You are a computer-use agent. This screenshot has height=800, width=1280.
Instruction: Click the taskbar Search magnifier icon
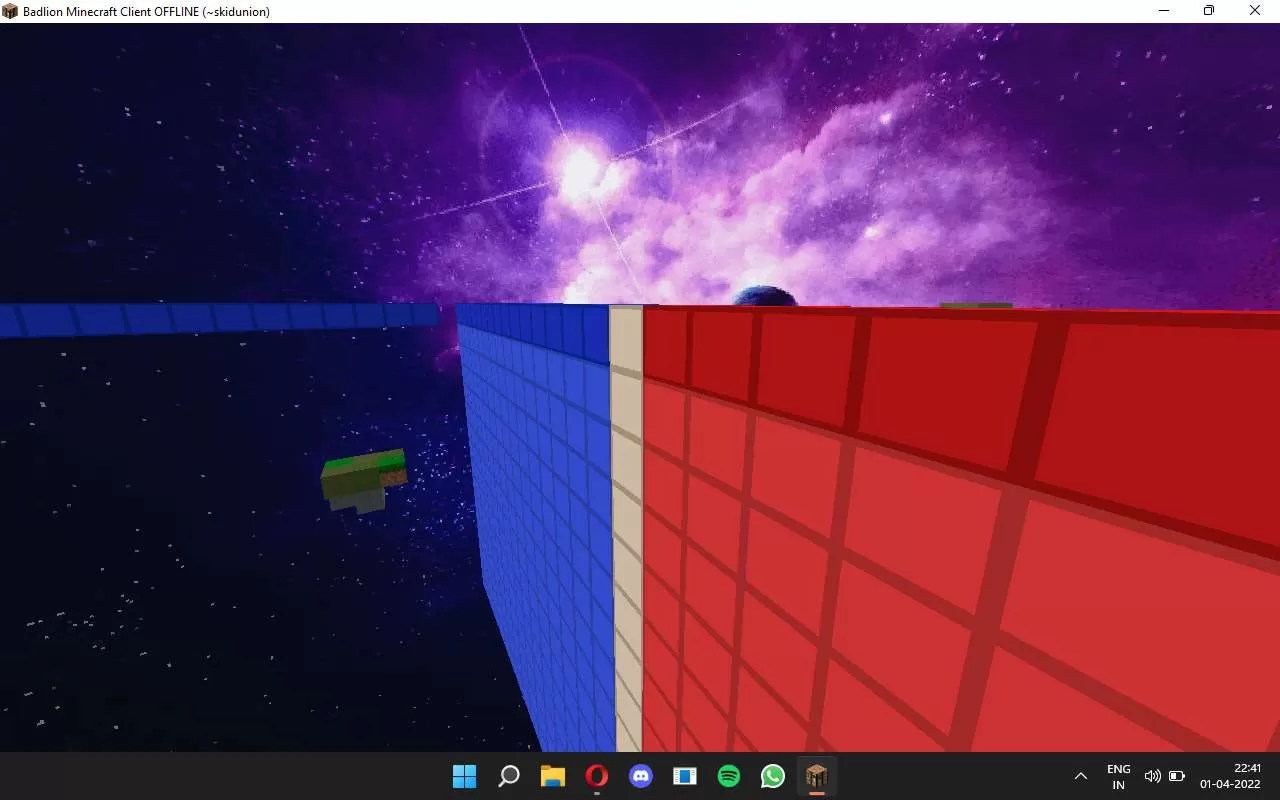click(509, 776)
